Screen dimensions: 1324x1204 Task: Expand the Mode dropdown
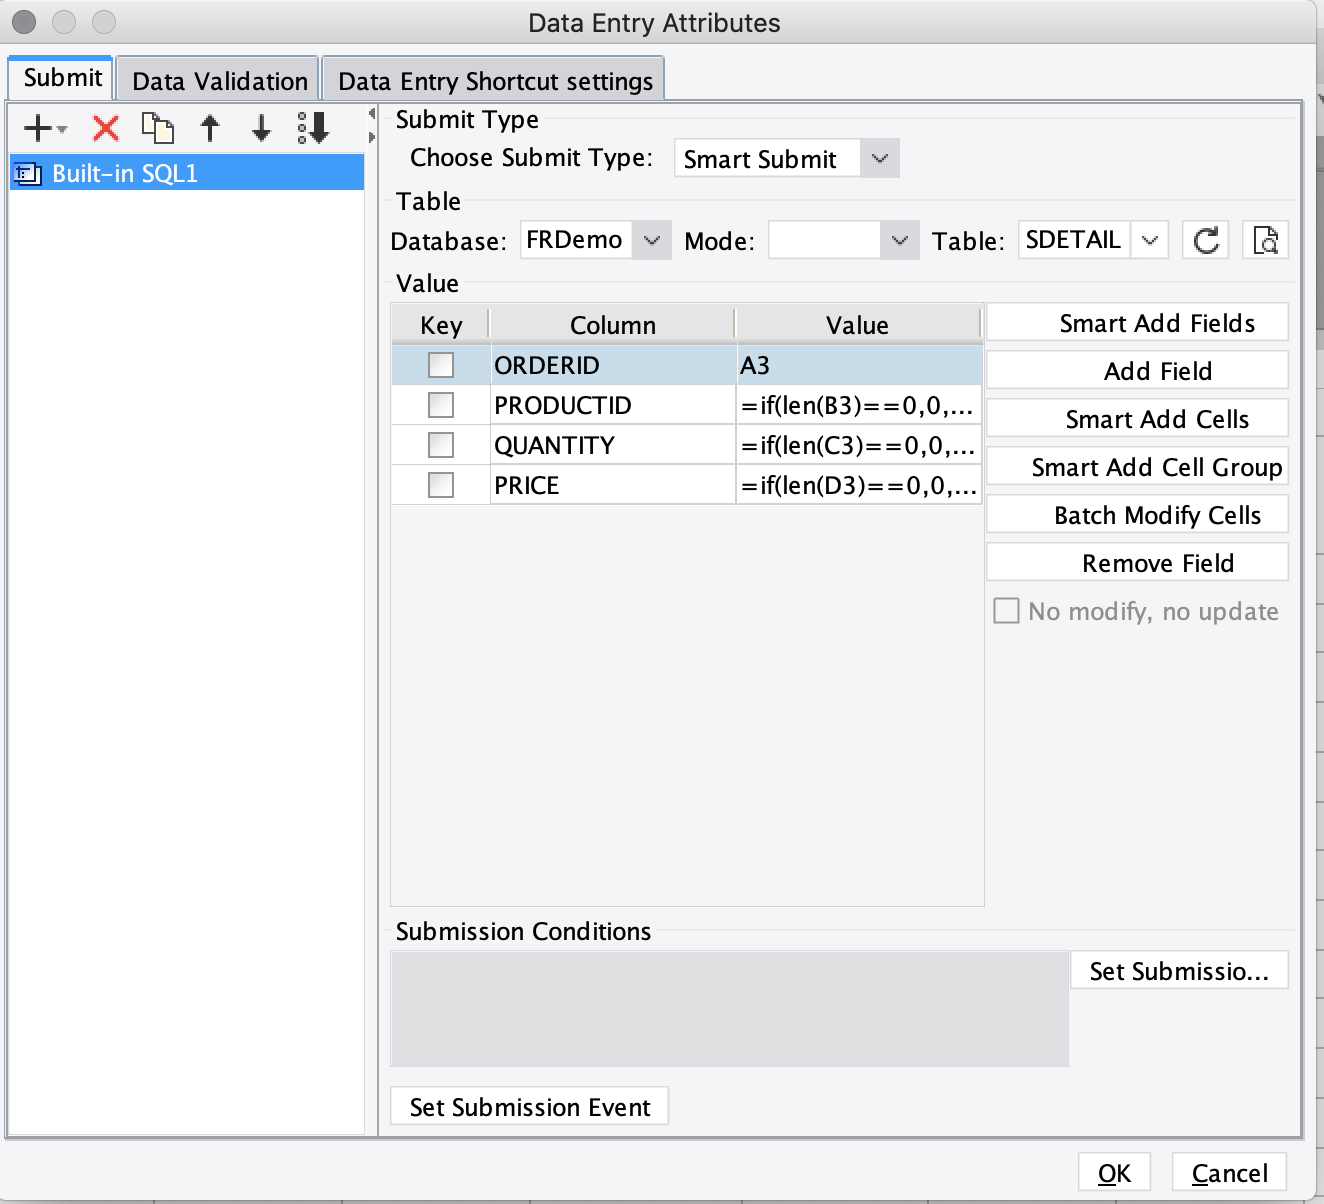click(x=899, y=239)
